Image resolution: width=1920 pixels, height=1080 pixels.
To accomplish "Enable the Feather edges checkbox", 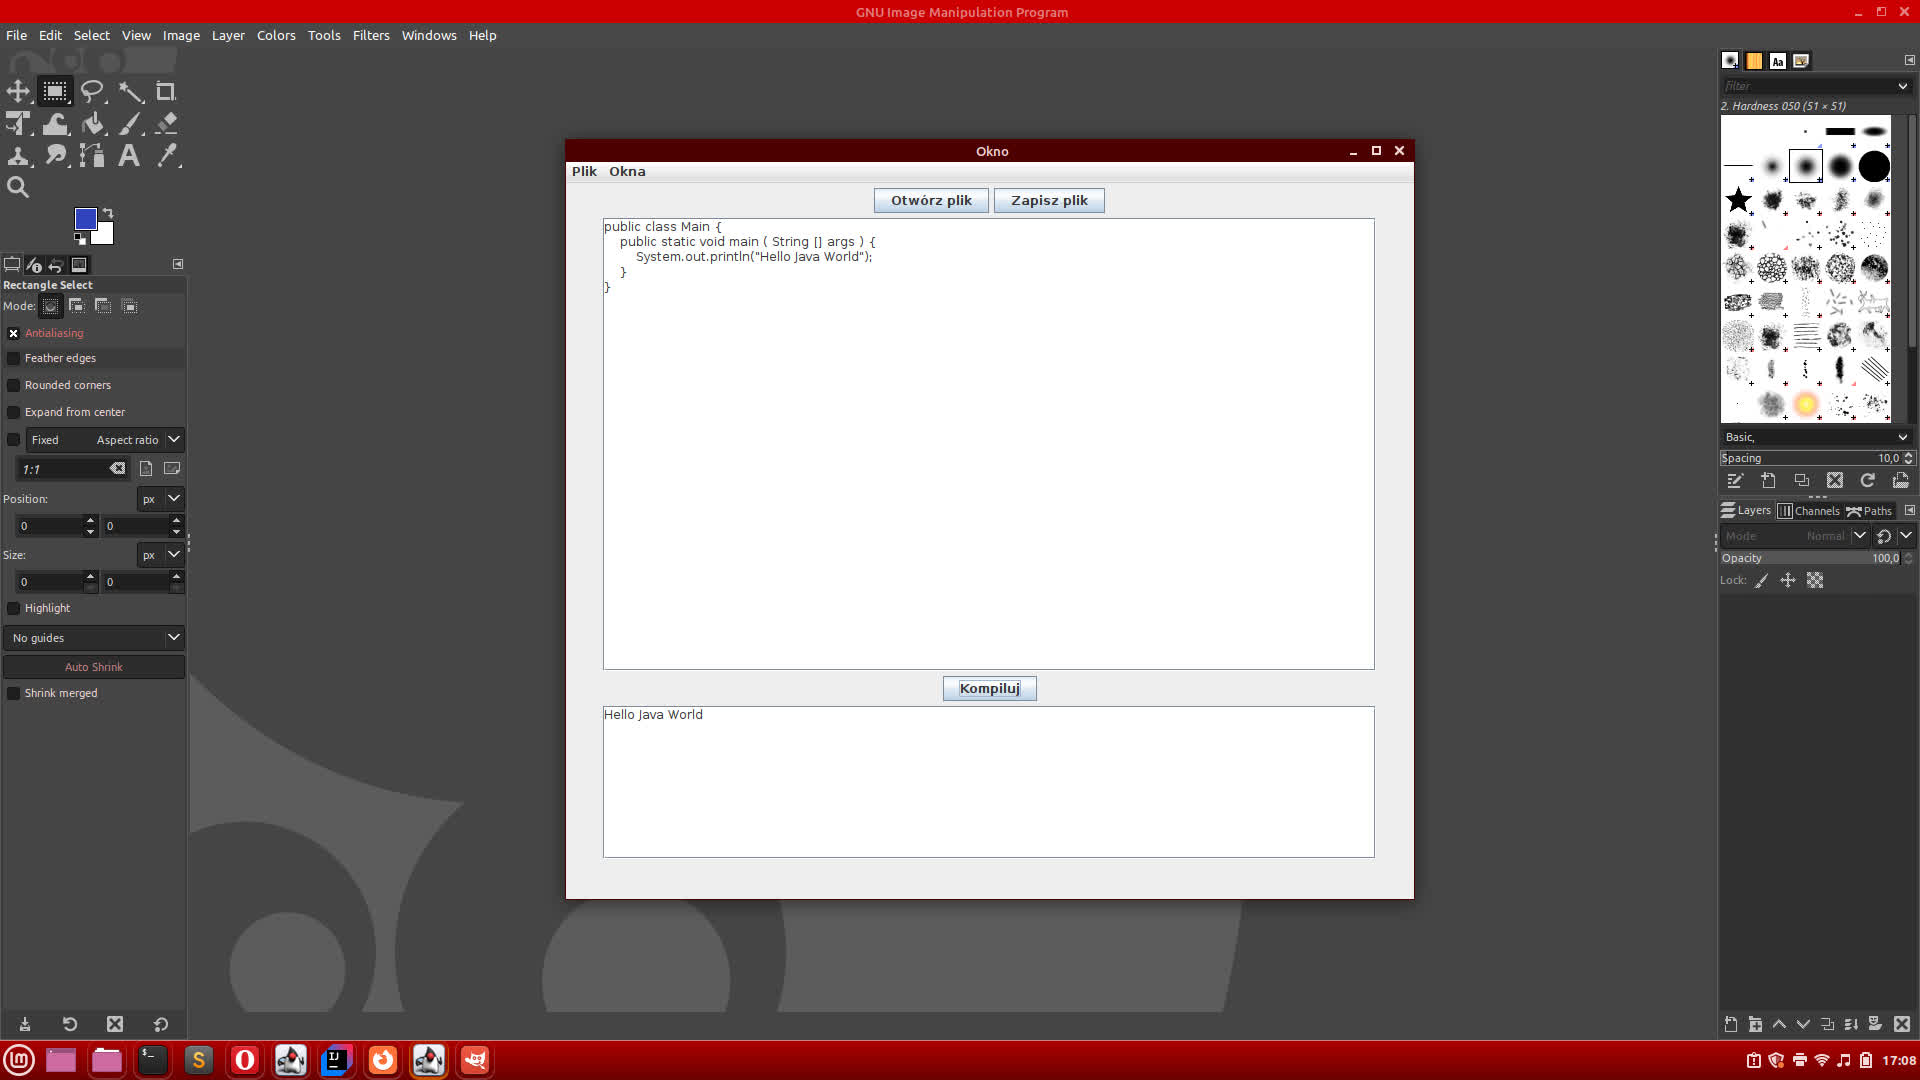I will 14,358.
